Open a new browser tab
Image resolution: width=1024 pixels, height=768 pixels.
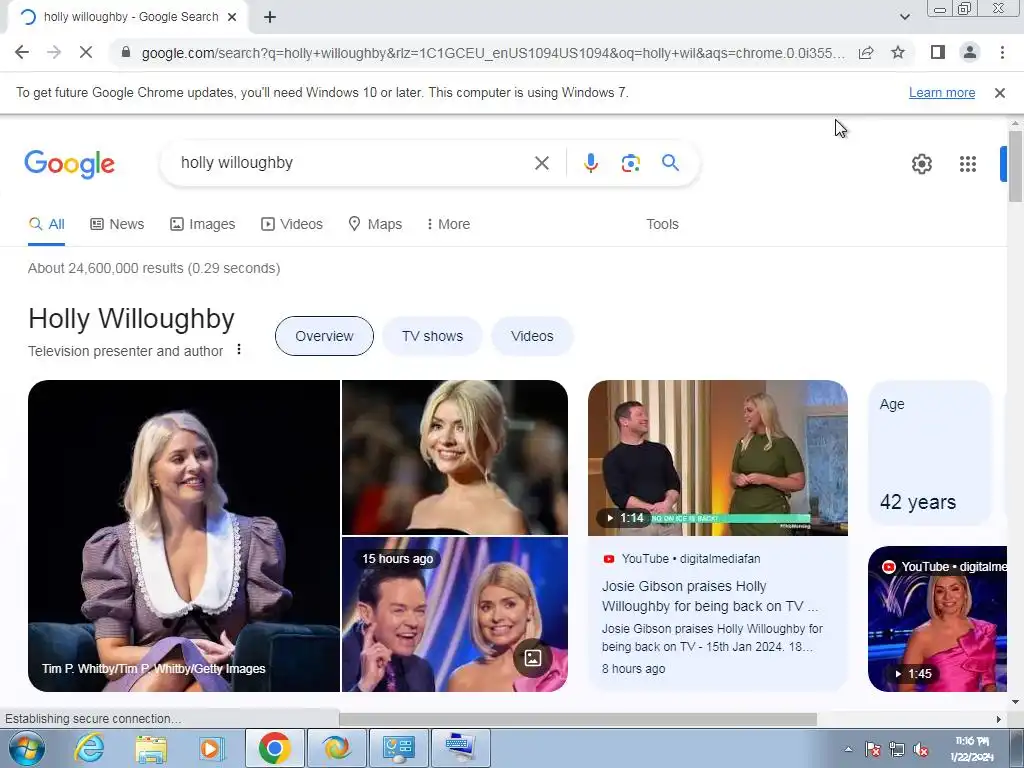(x=270, y=18)
